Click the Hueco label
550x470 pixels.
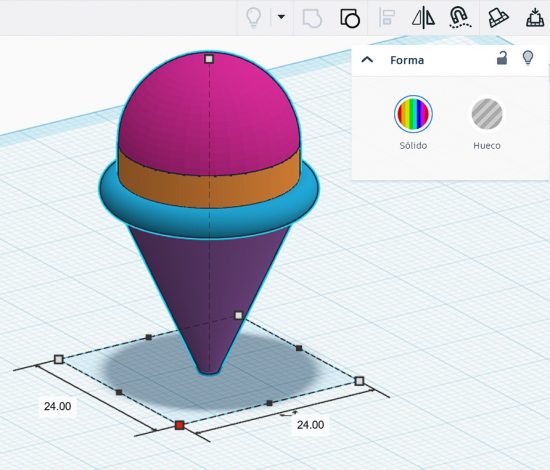[x=487, y=146]
